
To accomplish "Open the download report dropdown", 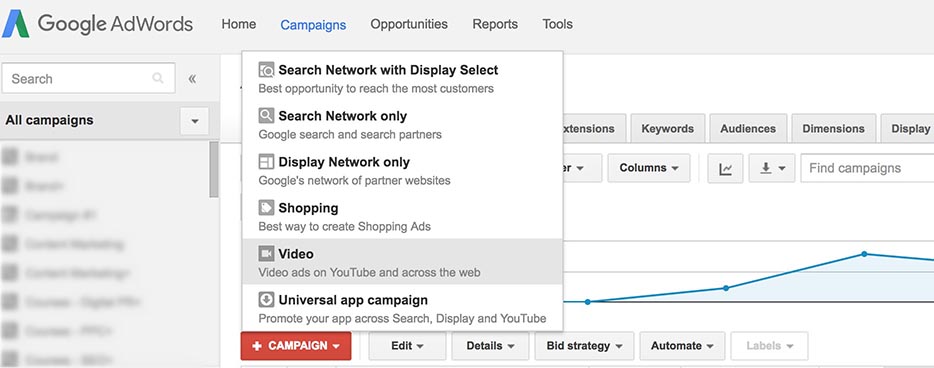I will coord(772,169).
